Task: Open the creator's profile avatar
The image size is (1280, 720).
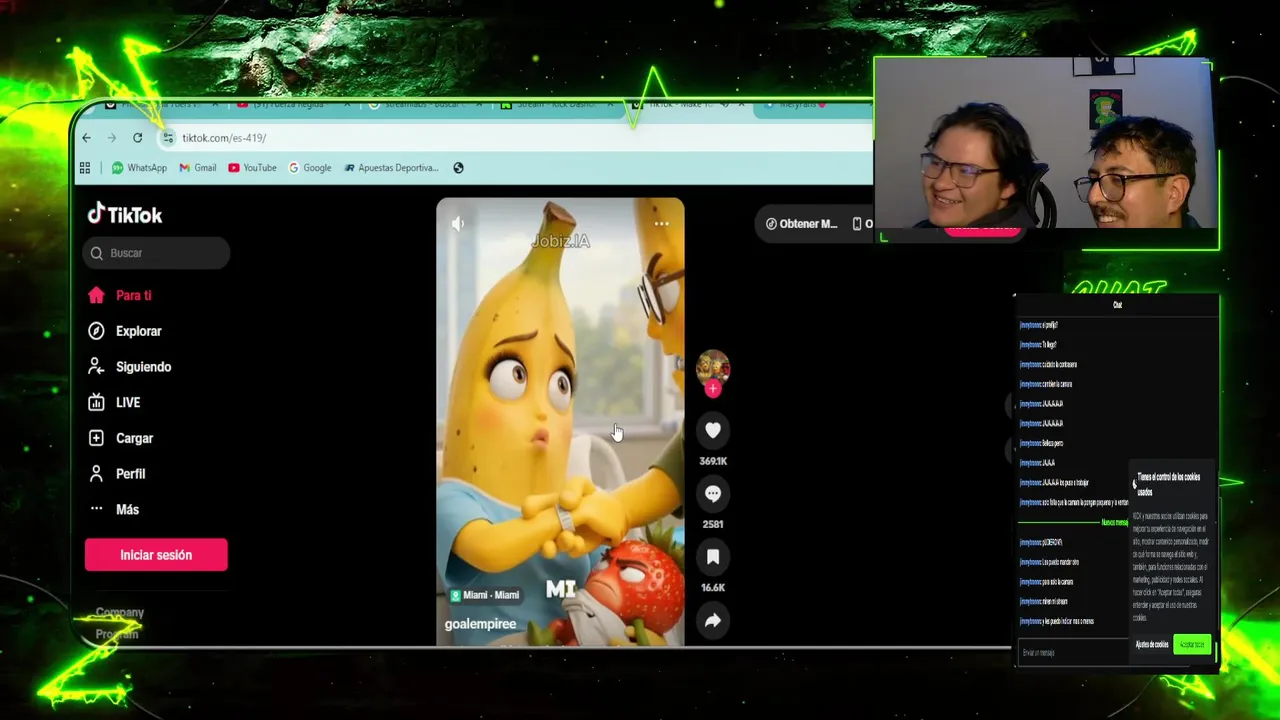Action: pyautogui.click(x=713, y=367)
